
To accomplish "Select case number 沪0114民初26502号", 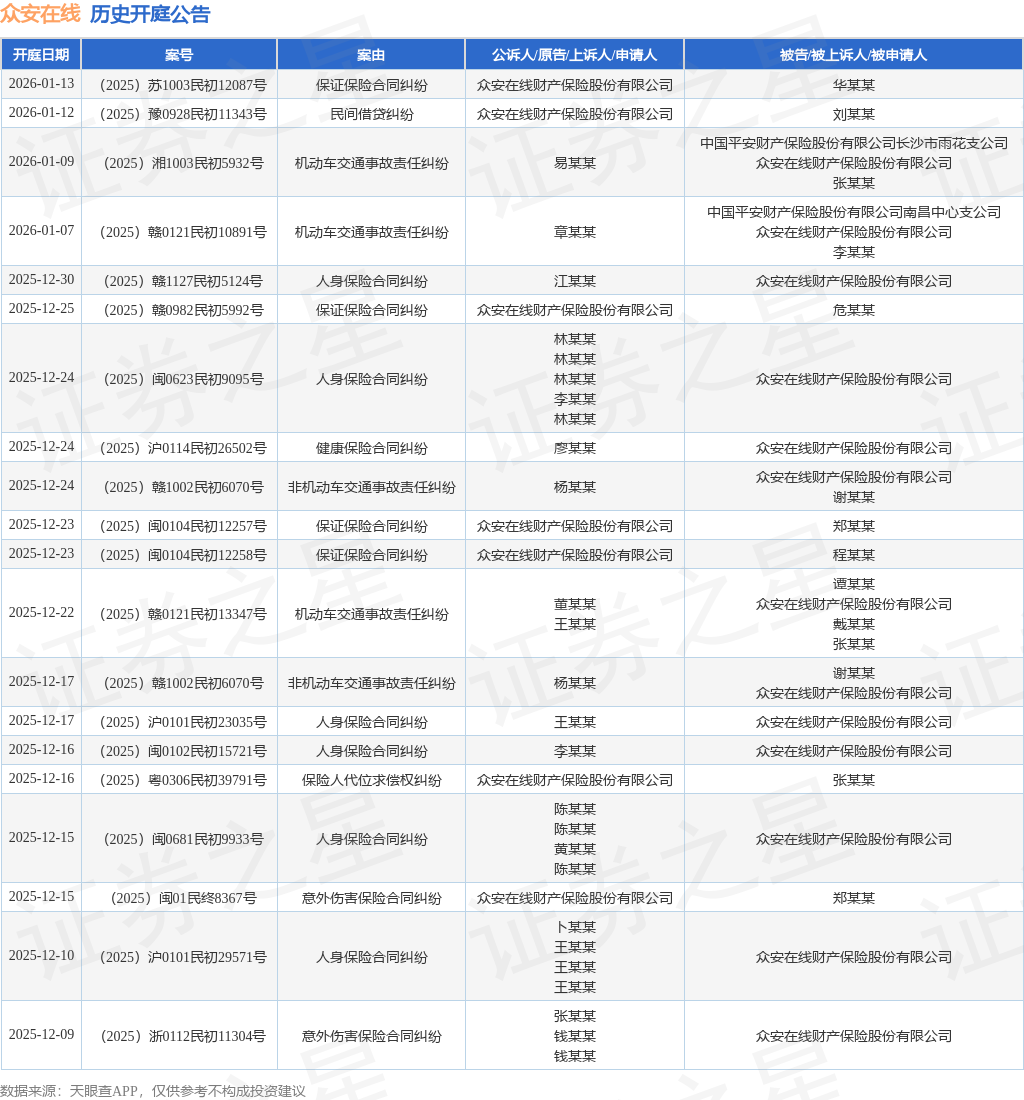I will [183, 448].
